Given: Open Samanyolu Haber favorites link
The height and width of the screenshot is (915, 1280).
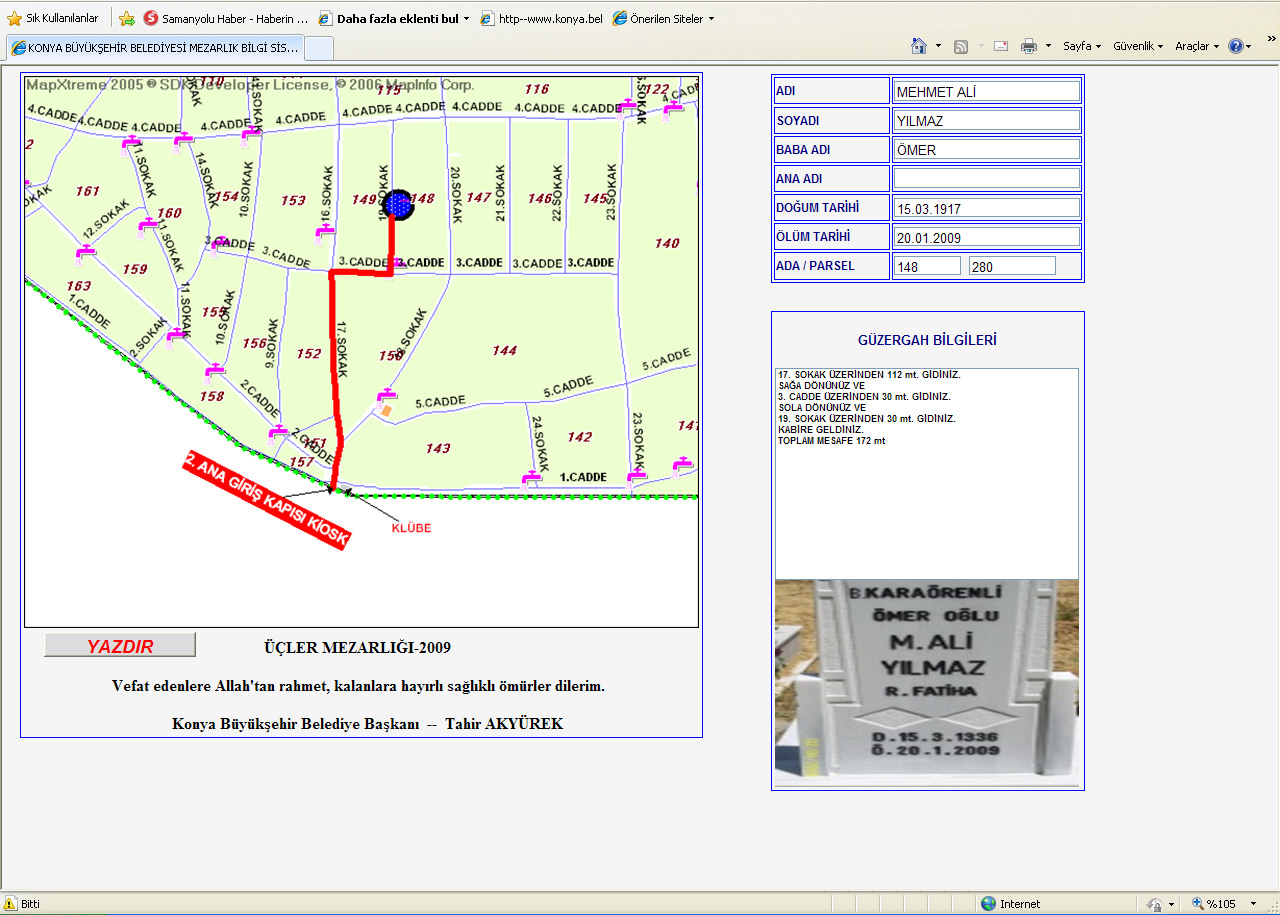Looking at the screenshot, I should pos(226,18).
